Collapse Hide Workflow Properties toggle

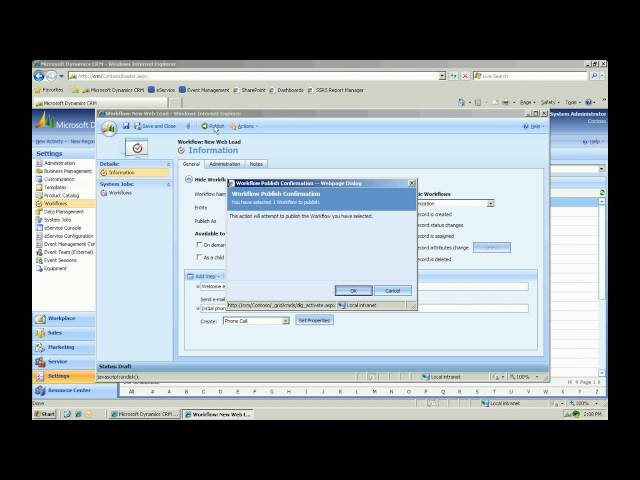[189, 179]
